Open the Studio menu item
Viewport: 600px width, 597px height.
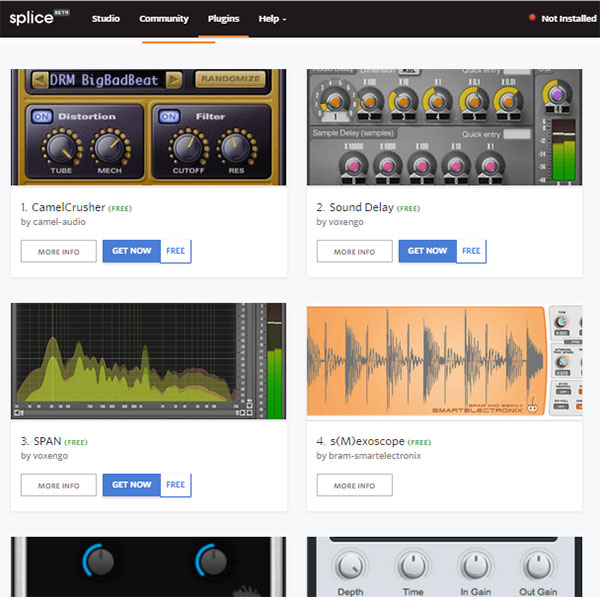coord(106,18)
